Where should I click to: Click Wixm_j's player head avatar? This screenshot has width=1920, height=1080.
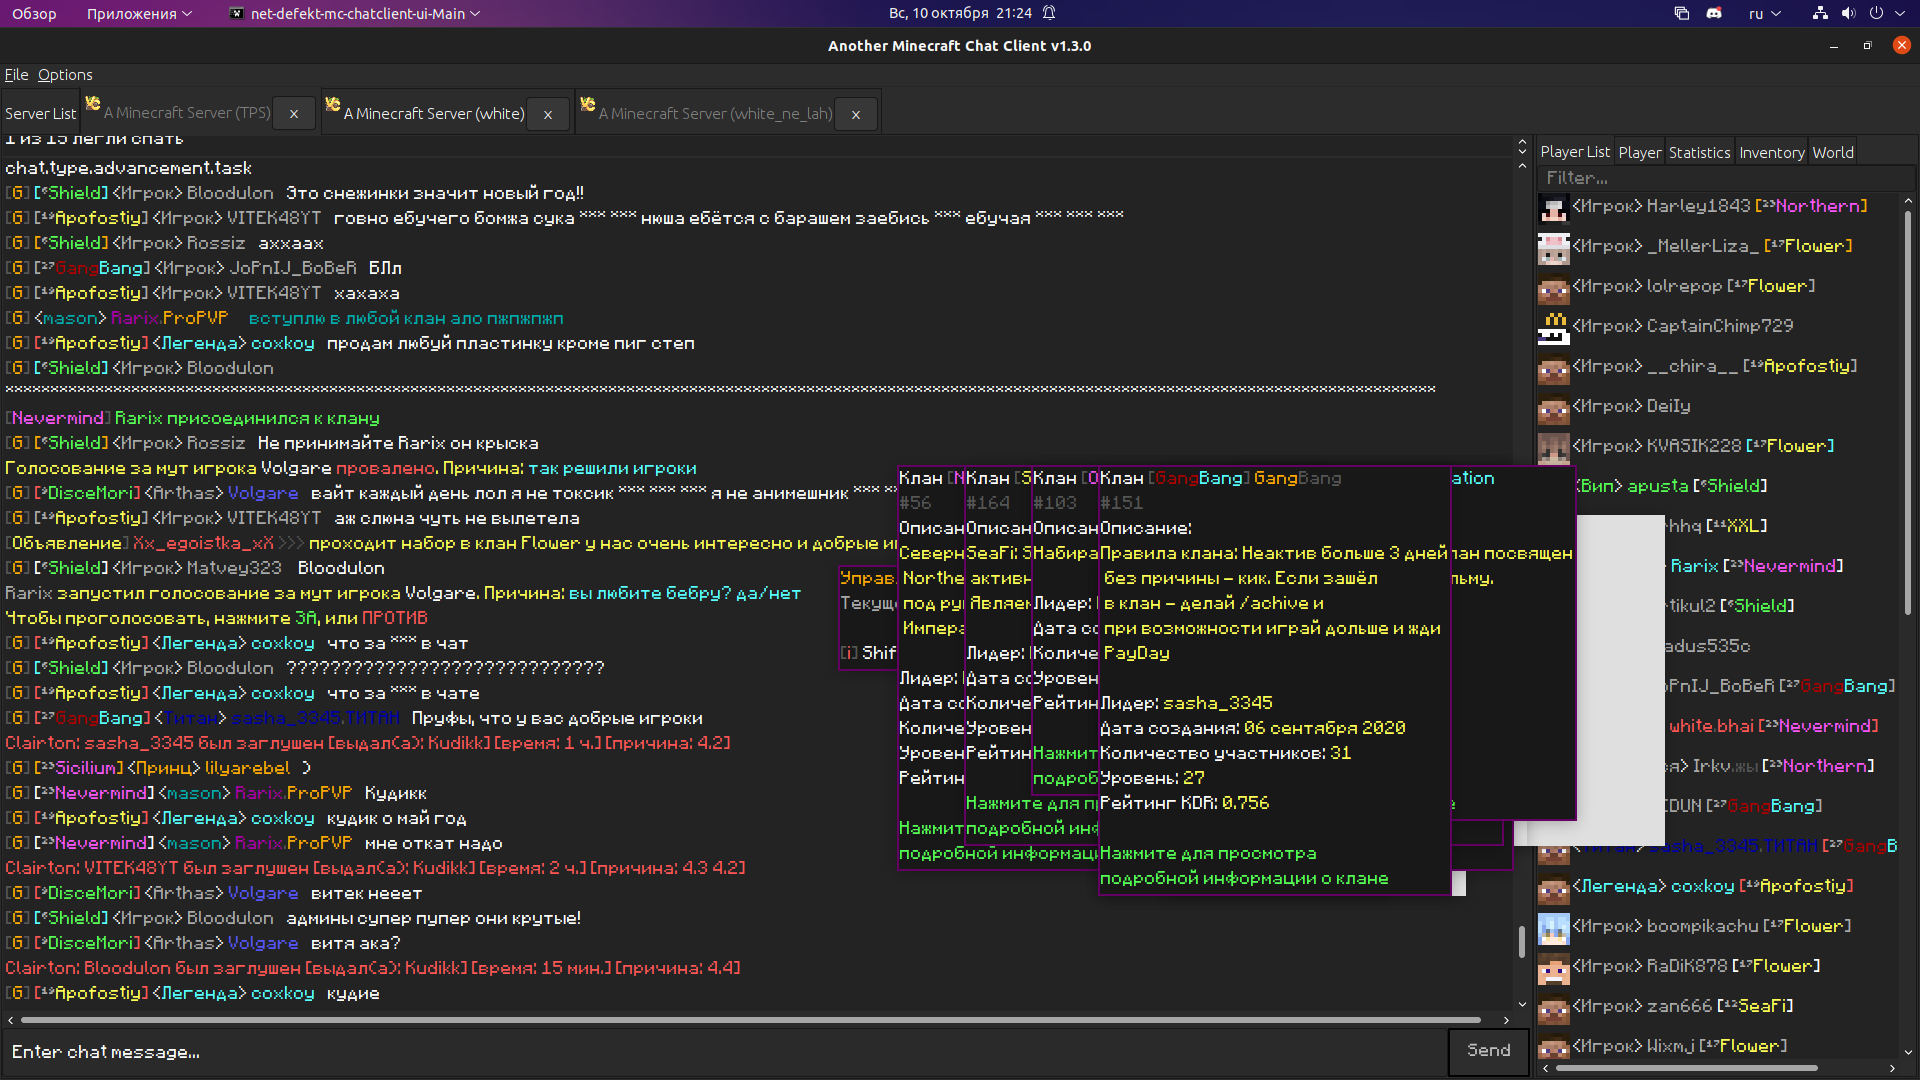[x=1553, y=1046]
